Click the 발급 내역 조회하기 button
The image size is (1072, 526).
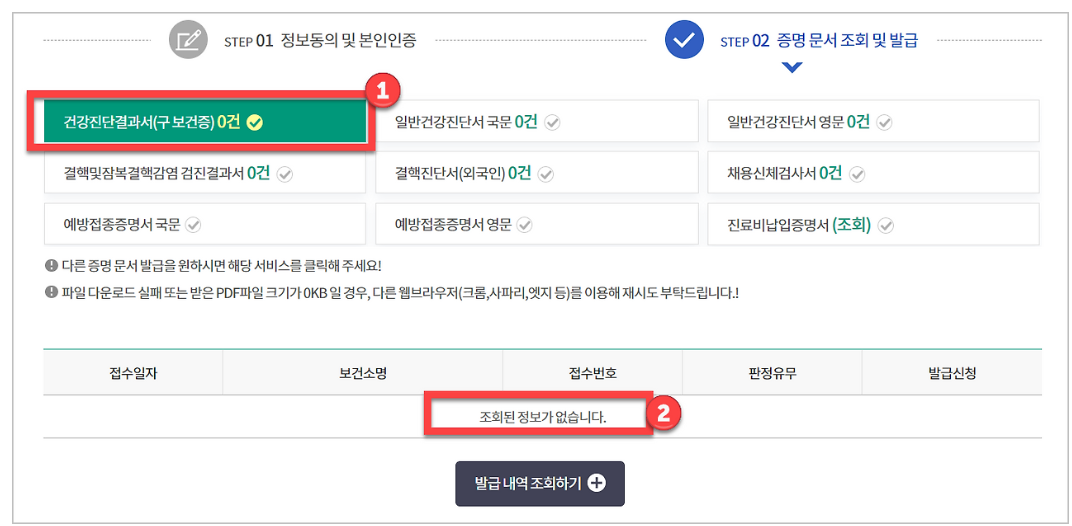[539, 483]
